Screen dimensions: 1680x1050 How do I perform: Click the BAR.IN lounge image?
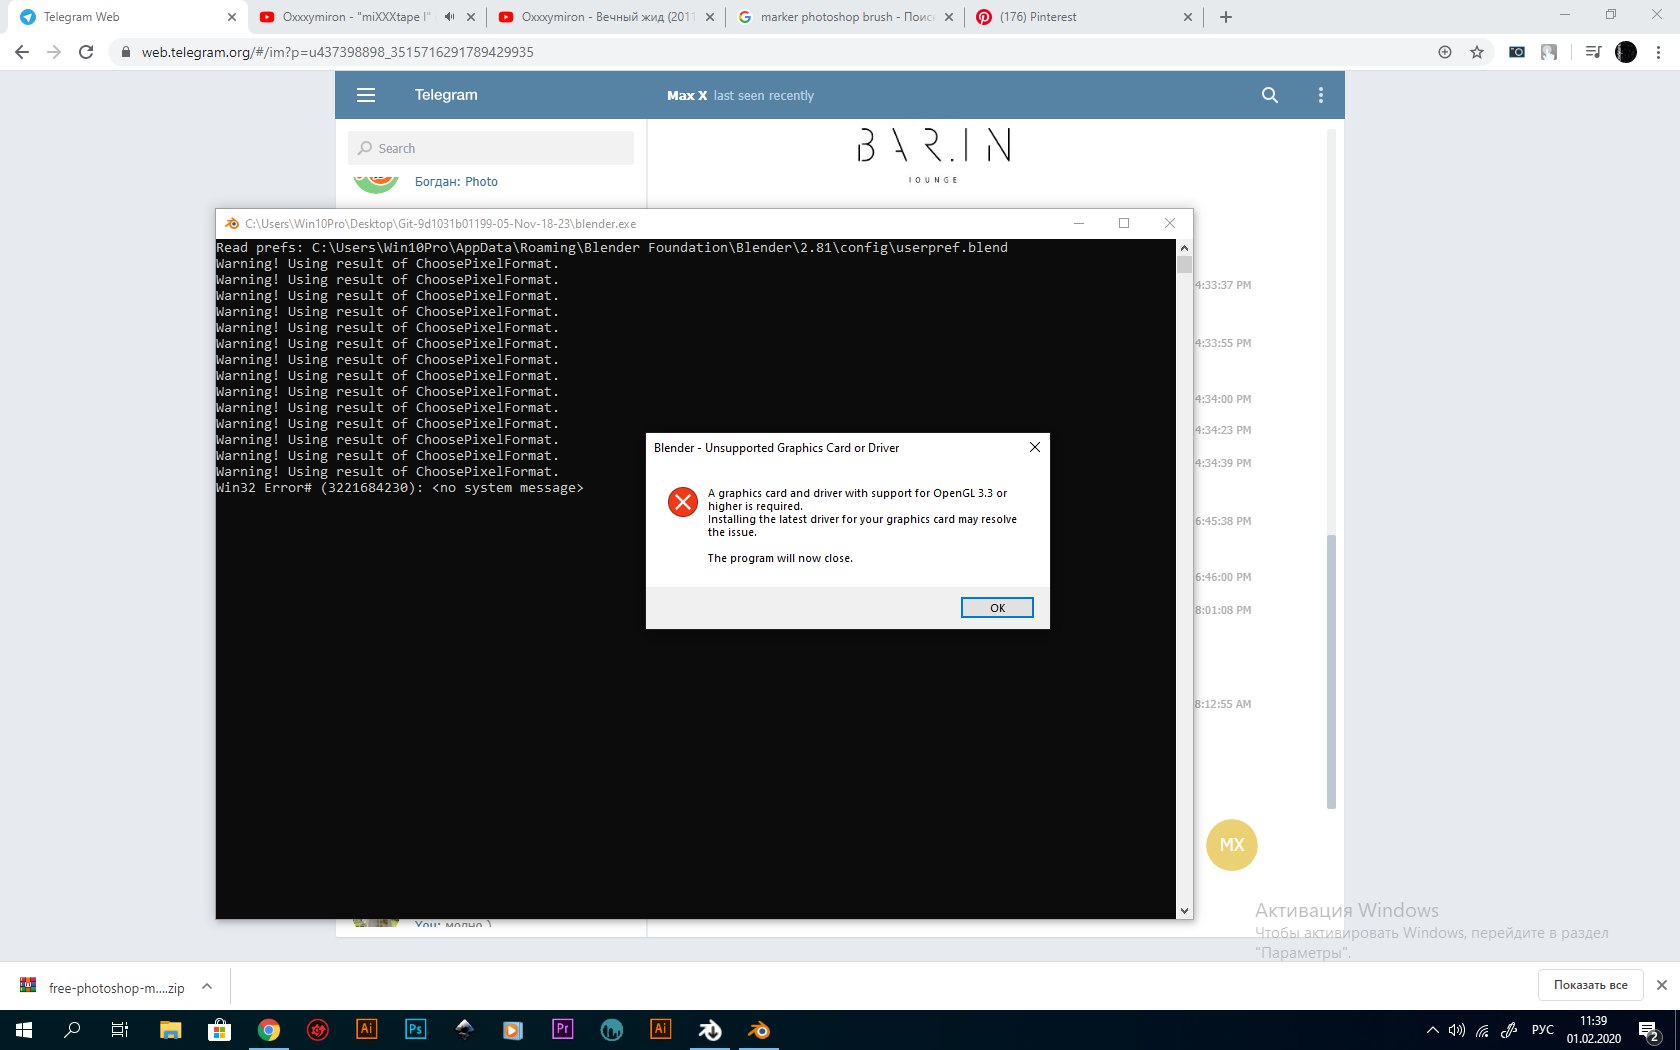[934, 155]
